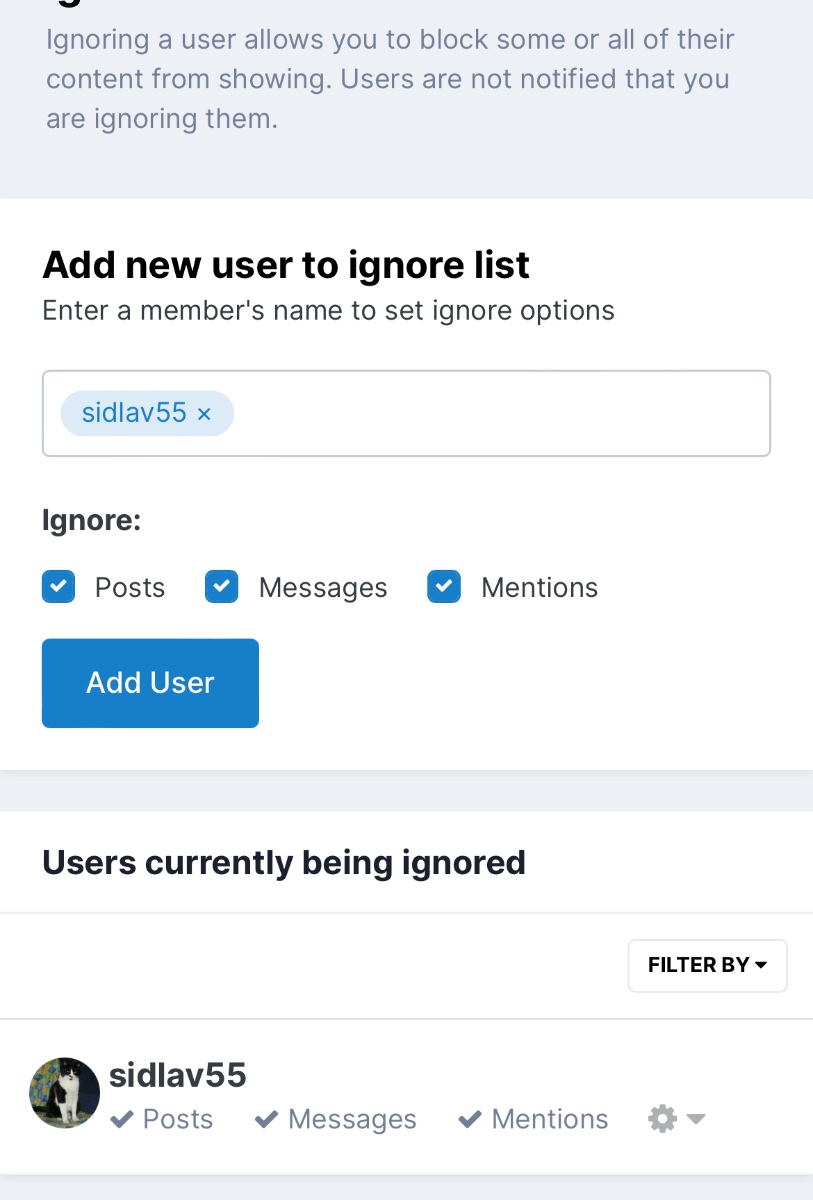Image resolution: width=813 pixels, height=1200 pixels.
Task: Remove the sidlav55 tag using its × icon
Action: (204, 414)
